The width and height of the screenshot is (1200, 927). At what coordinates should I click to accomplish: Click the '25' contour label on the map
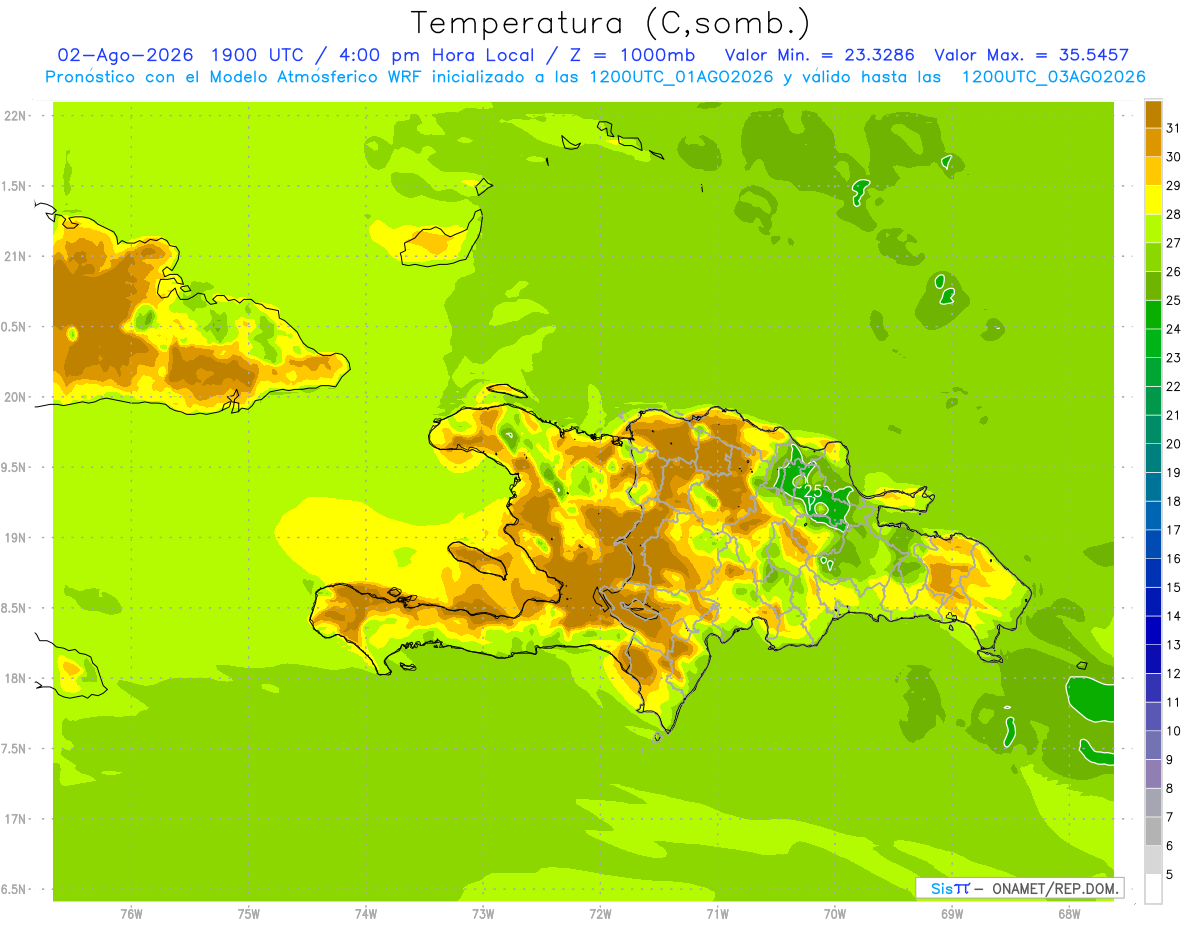click(814, 491)
